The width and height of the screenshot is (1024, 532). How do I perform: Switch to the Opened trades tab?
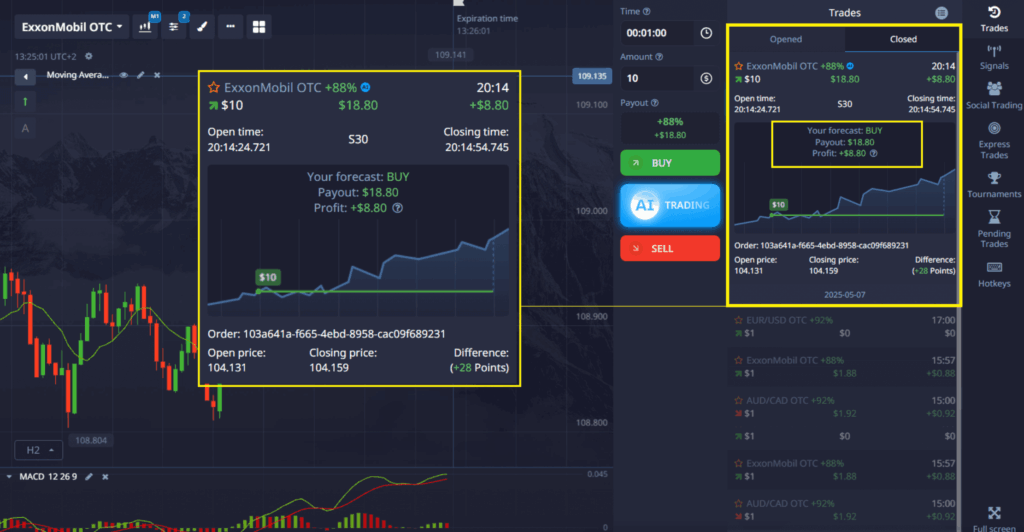[786, 39]
